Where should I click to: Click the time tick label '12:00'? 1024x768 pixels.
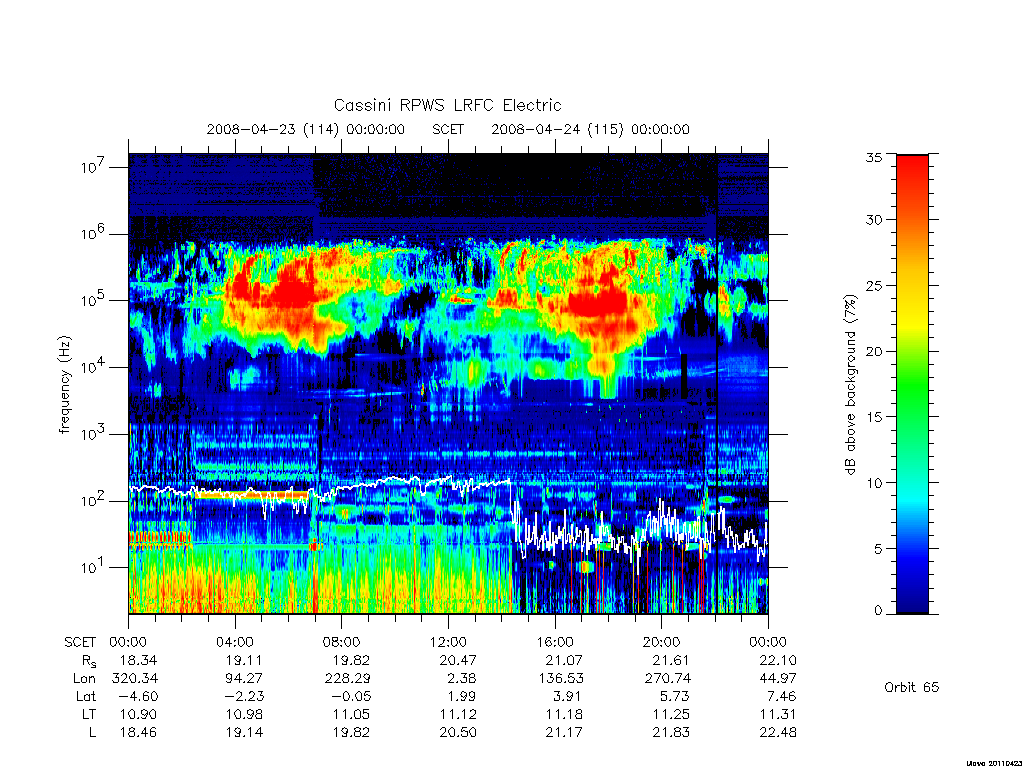click(448, 642)
